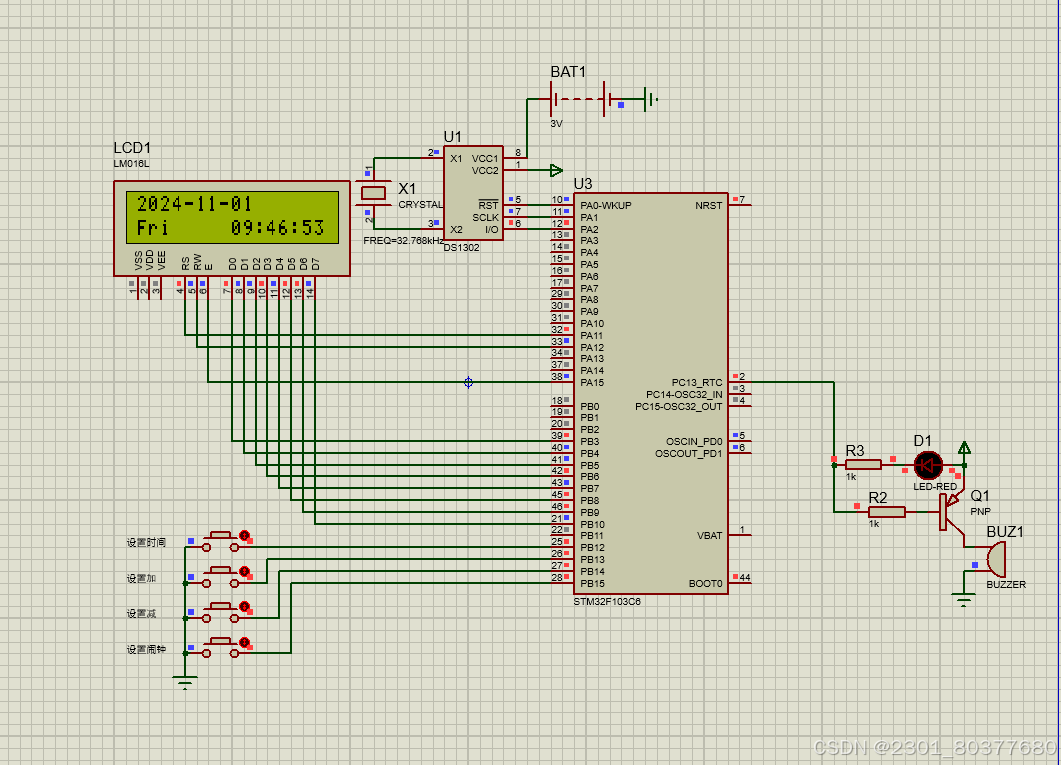Click the DS1302 part name

click(x=461, y=248)
